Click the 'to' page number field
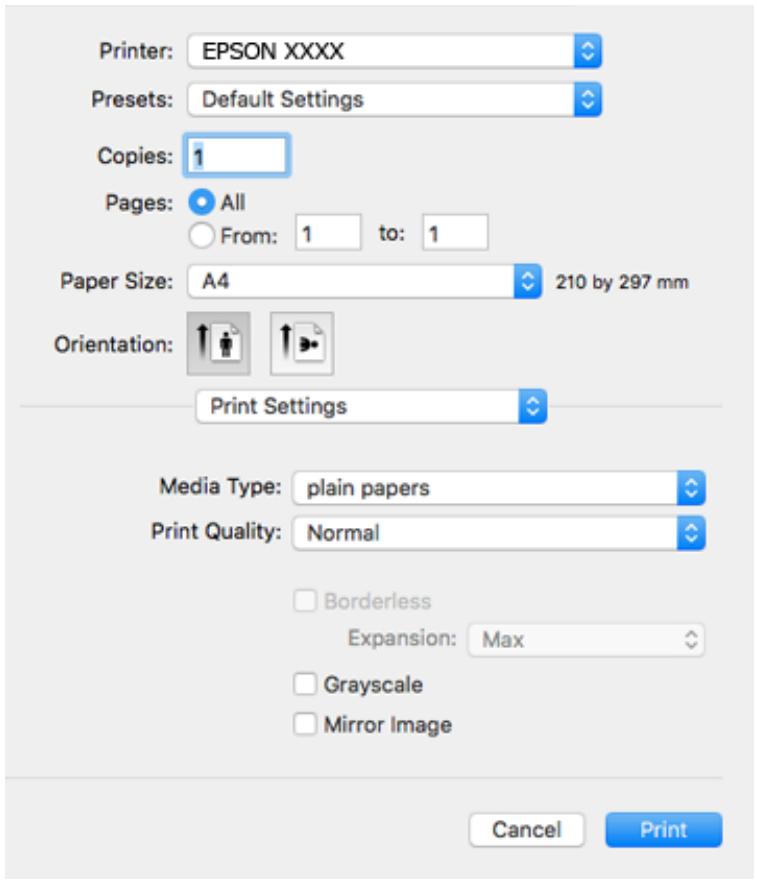 [455, 233]
